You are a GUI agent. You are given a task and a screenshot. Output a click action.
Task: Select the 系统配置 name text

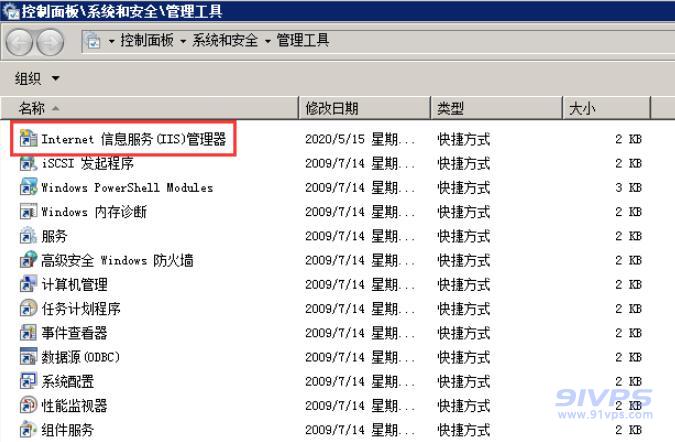[x=68, y=381]
